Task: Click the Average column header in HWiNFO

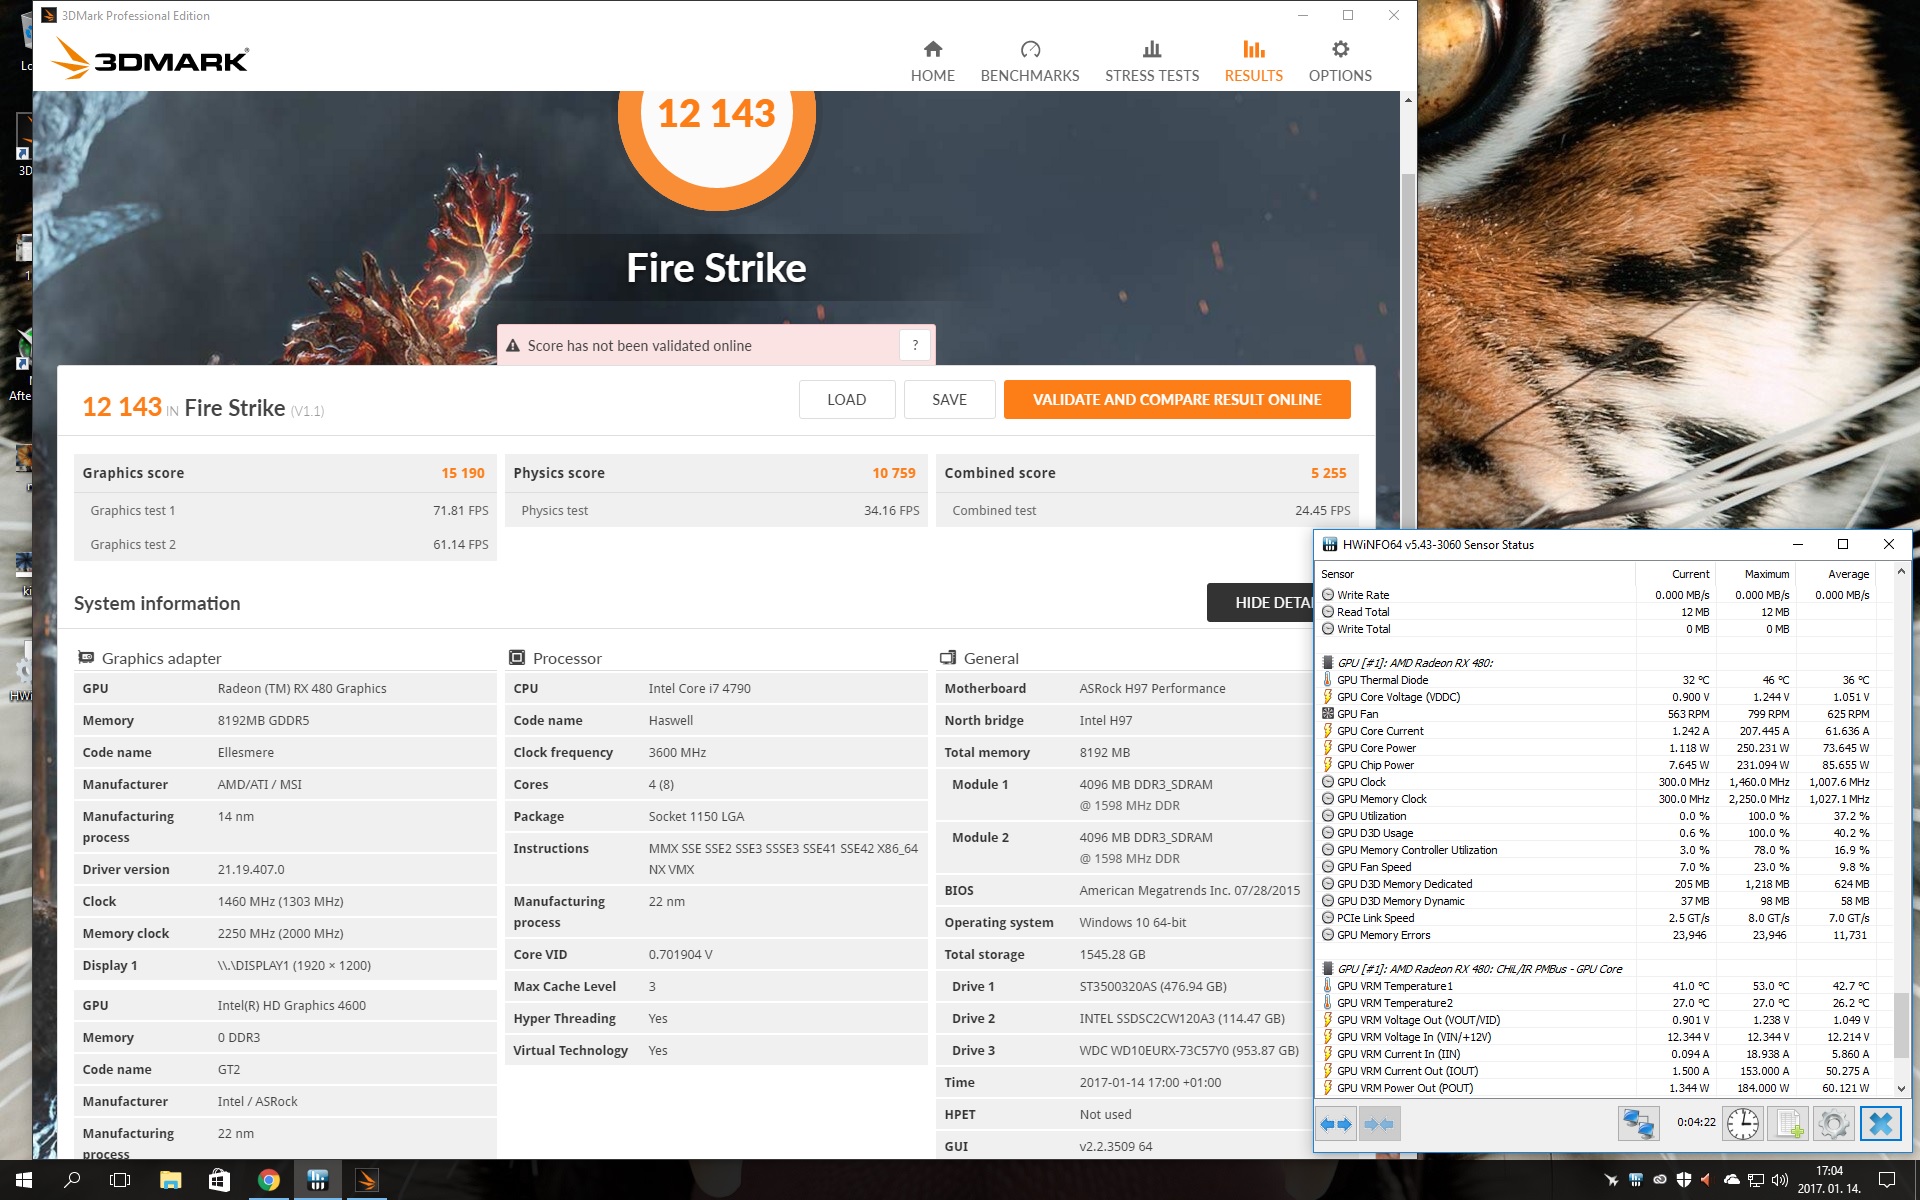Action: click(1835, 574)
